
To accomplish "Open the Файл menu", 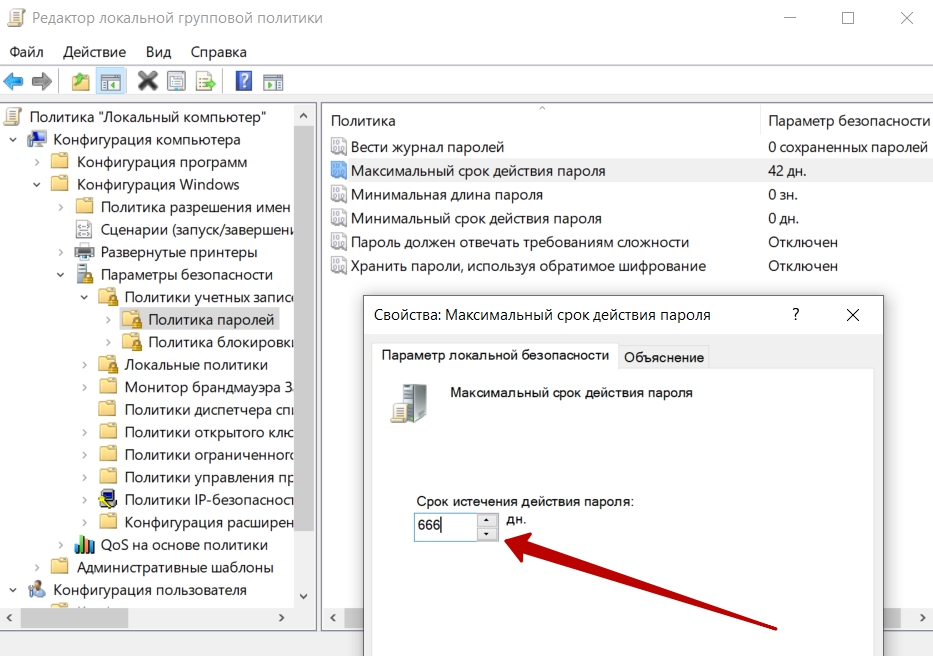I will pyautogui.click(x=26, y=52).
